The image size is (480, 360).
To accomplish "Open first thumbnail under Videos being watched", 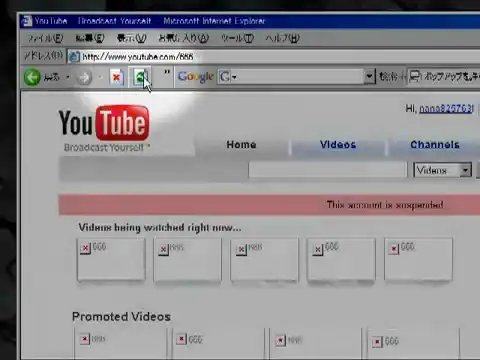I will [111, 259].
